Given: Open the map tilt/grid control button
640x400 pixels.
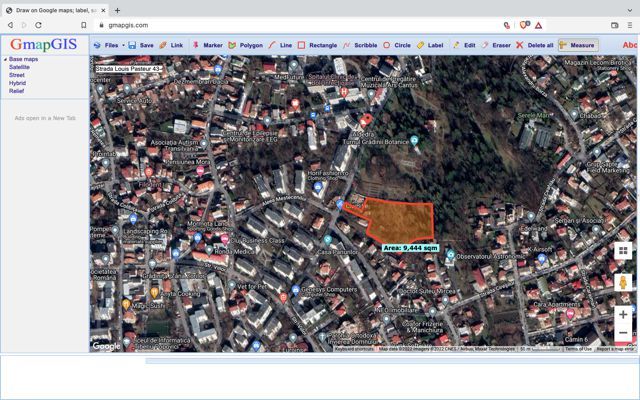Looking at the screenshot, I should coord(623,251).
